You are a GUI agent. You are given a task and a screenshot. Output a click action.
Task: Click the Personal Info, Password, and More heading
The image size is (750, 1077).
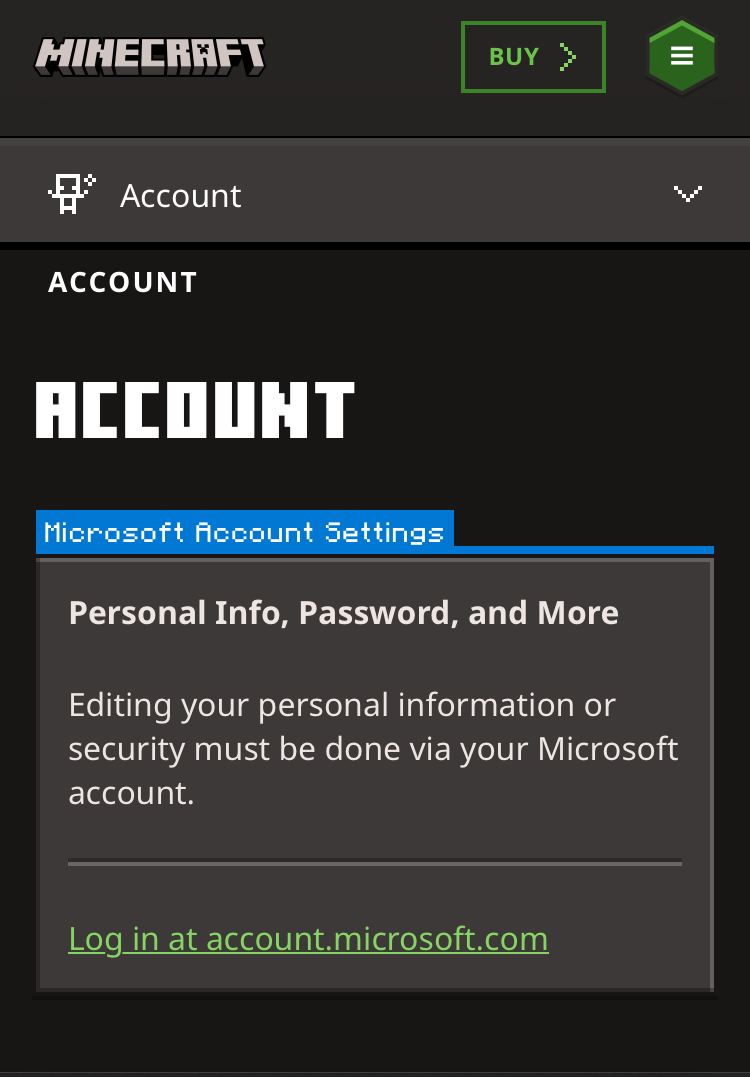343,613
